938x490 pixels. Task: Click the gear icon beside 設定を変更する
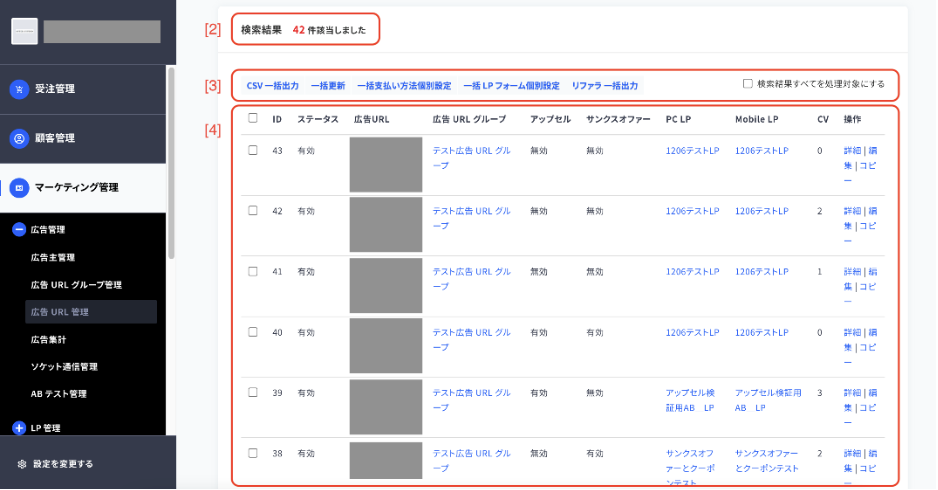22,464
